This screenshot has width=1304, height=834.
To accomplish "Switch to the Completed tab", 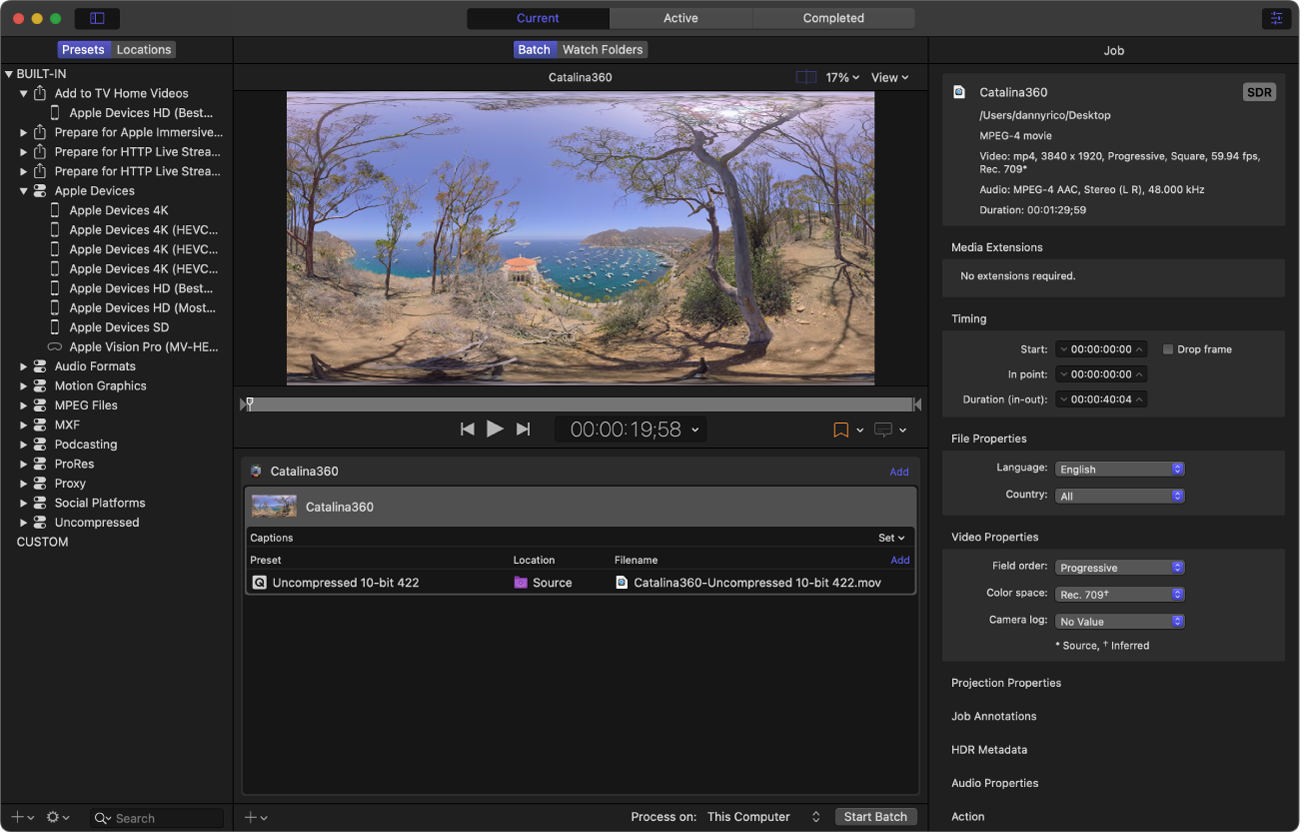I will click(833, 18).
